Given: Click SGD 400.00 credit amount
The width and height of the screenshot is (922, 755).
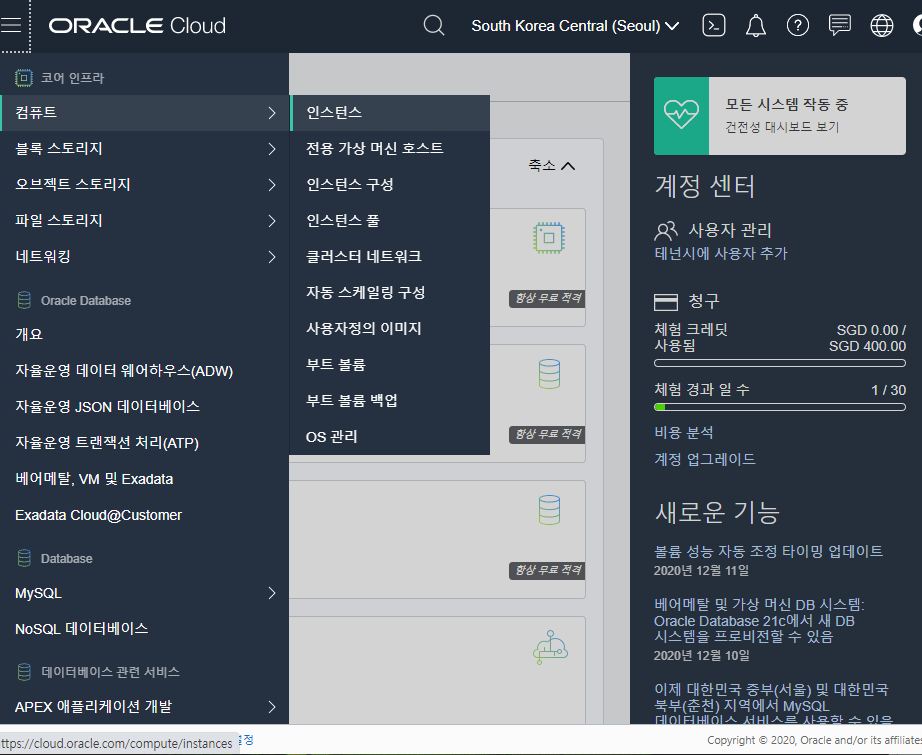Looking at the screenshot, I should pyautogui.click(x=867, y=346).
